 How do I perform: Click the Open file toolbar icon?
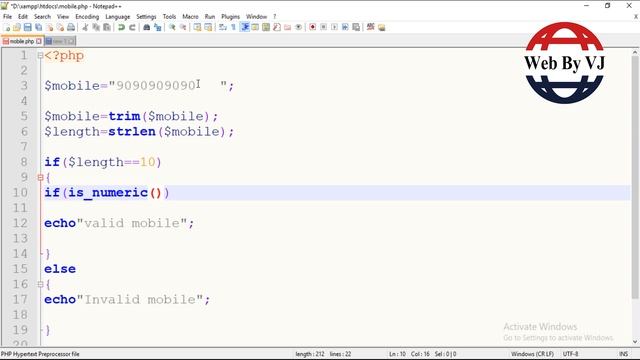pyautogui.click(x=17, y=27)
